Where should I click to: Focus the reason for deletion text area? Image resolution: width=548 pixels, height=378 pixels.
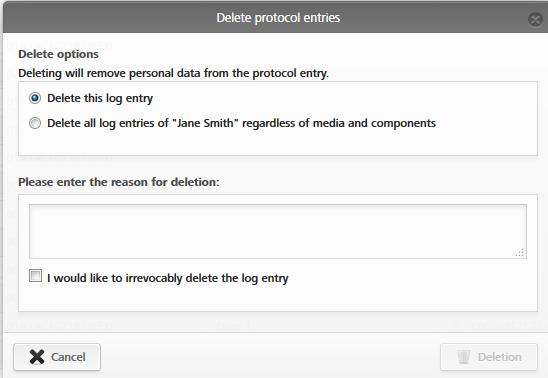[278, 231]
